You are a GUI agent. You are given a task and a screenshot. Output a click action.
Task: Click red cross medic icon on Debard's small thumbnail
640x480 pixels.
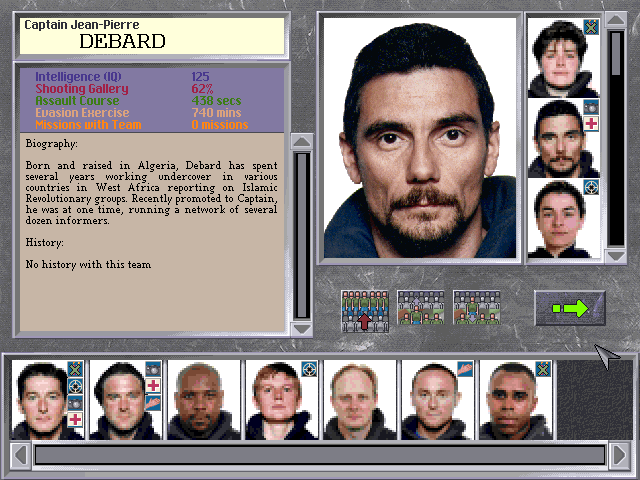pos(591,123)
